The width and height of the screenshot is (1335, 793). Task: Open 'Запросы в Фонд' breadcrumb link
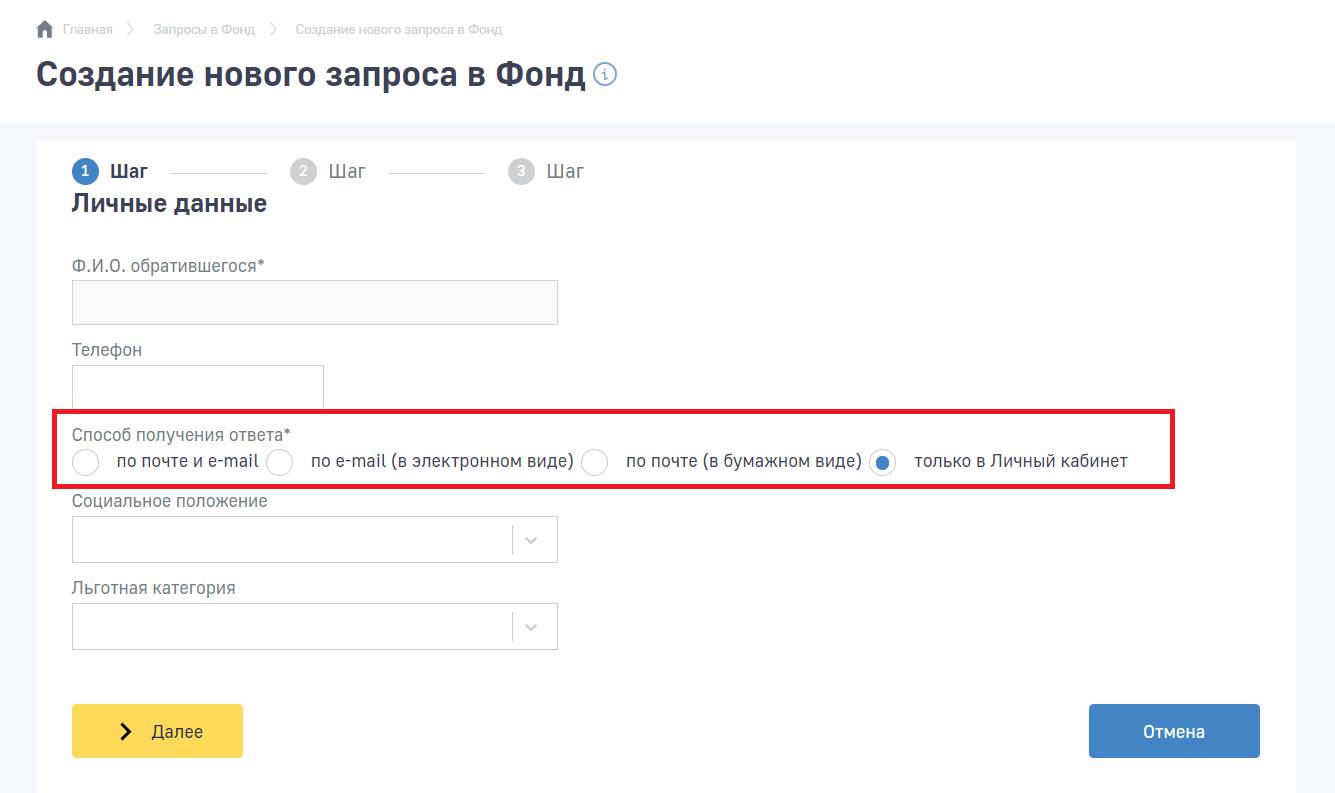coord(204,30)
